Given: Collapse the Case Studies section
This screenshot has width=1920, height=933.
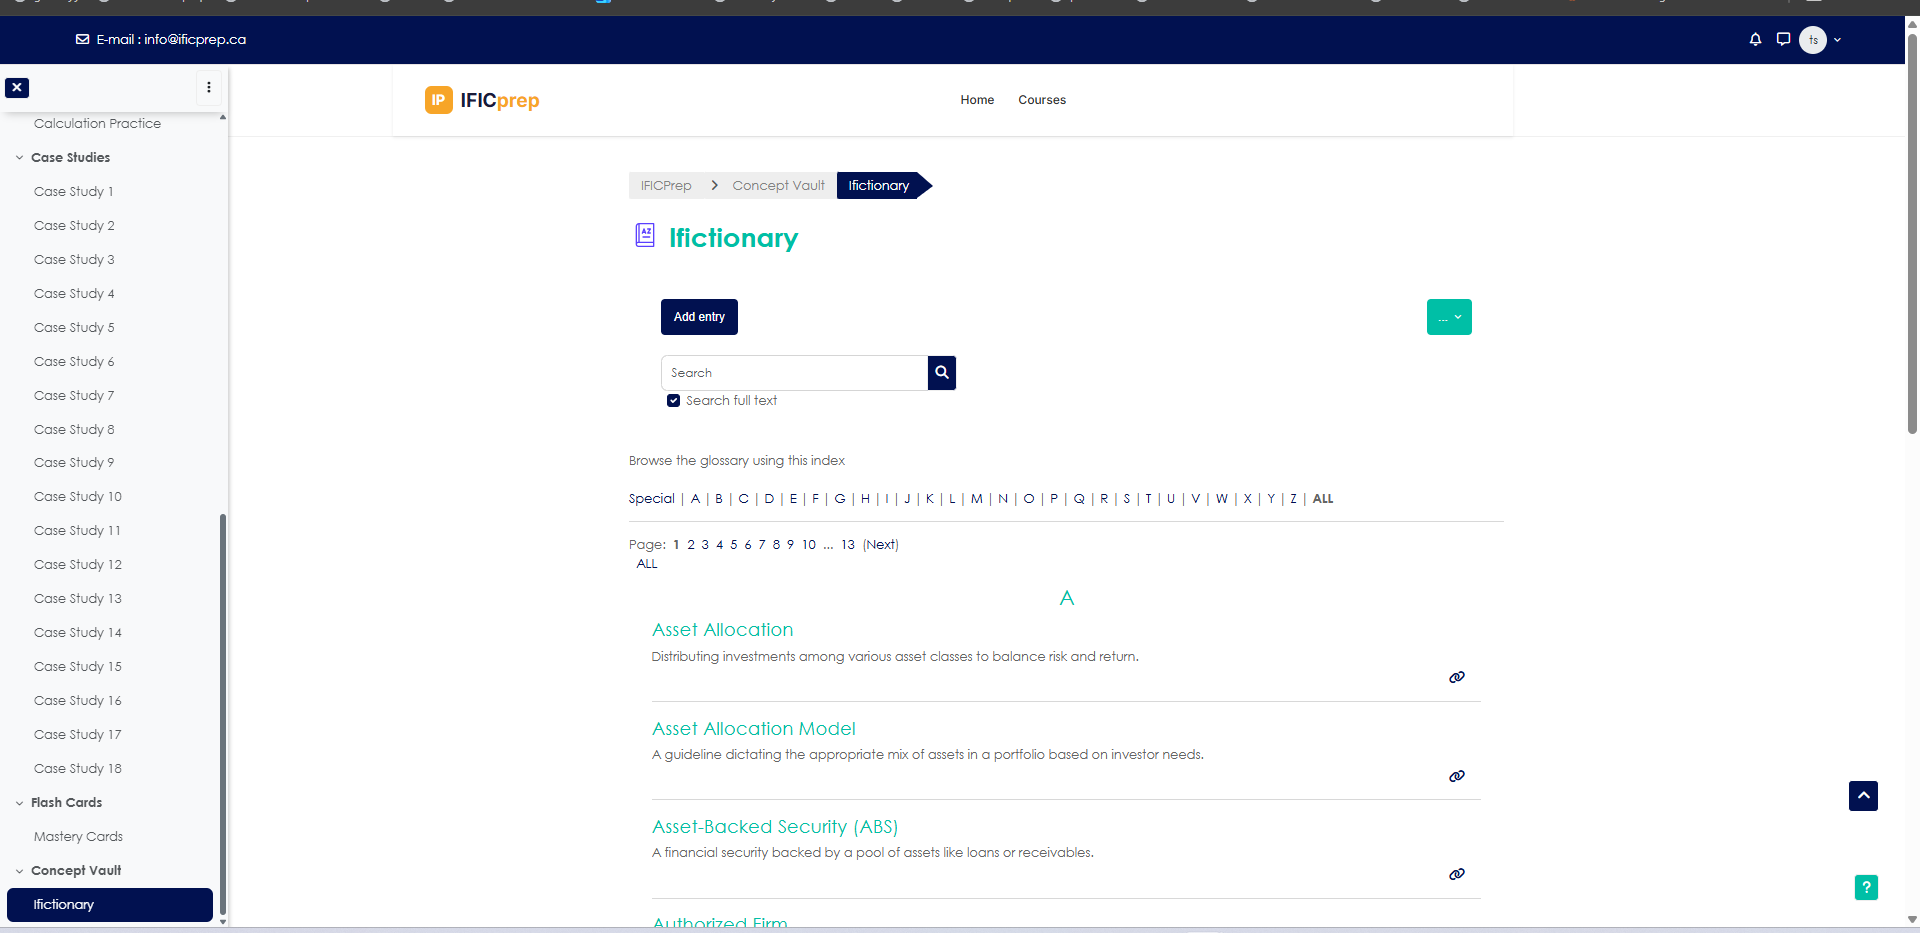Looking at the screenshot, I should pos(19,157).
